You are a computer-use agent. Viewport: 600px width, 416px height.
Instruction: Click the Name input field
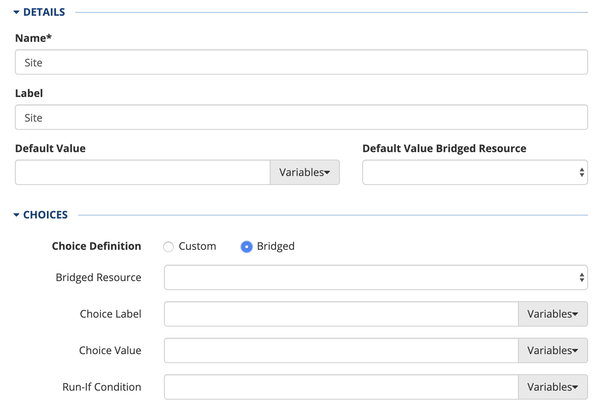301,62
